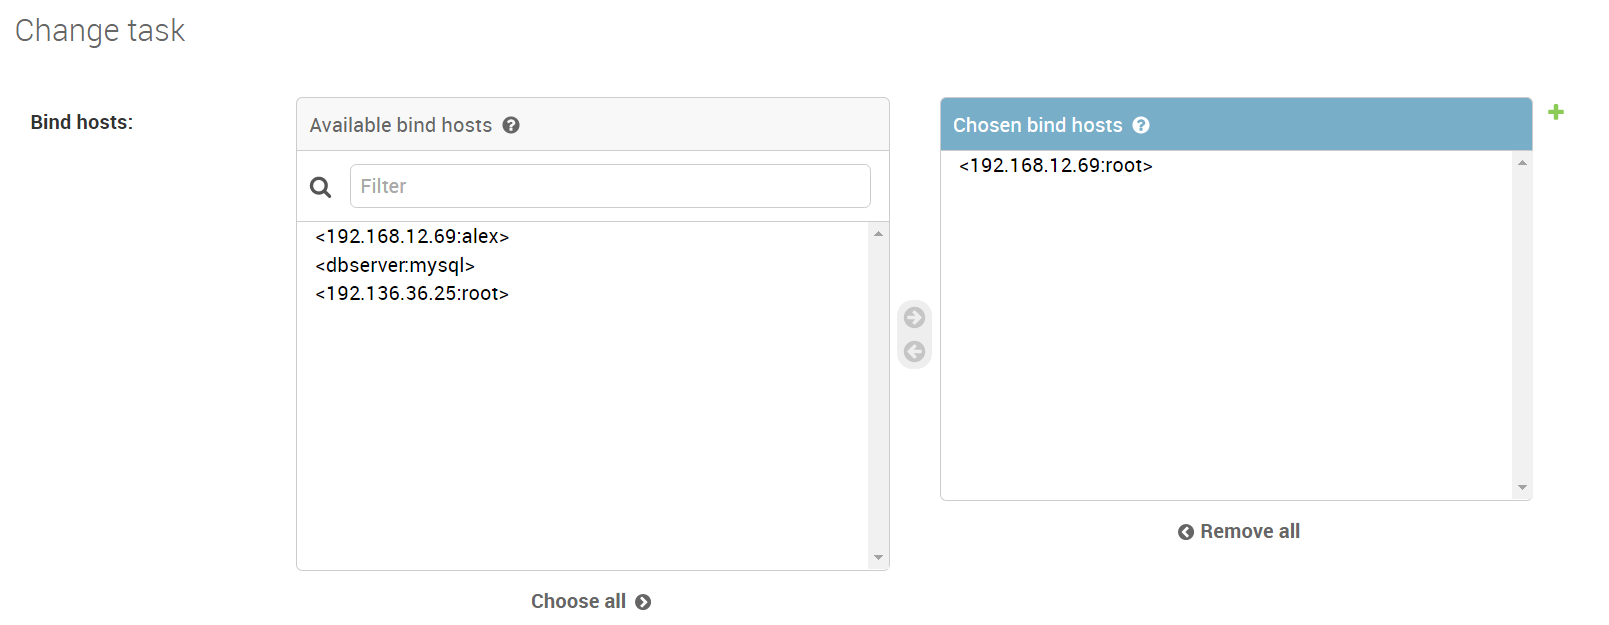Click the chosen hosts scrollbar down arrow
The image size is (1609, 625).
coord(1522,488)
